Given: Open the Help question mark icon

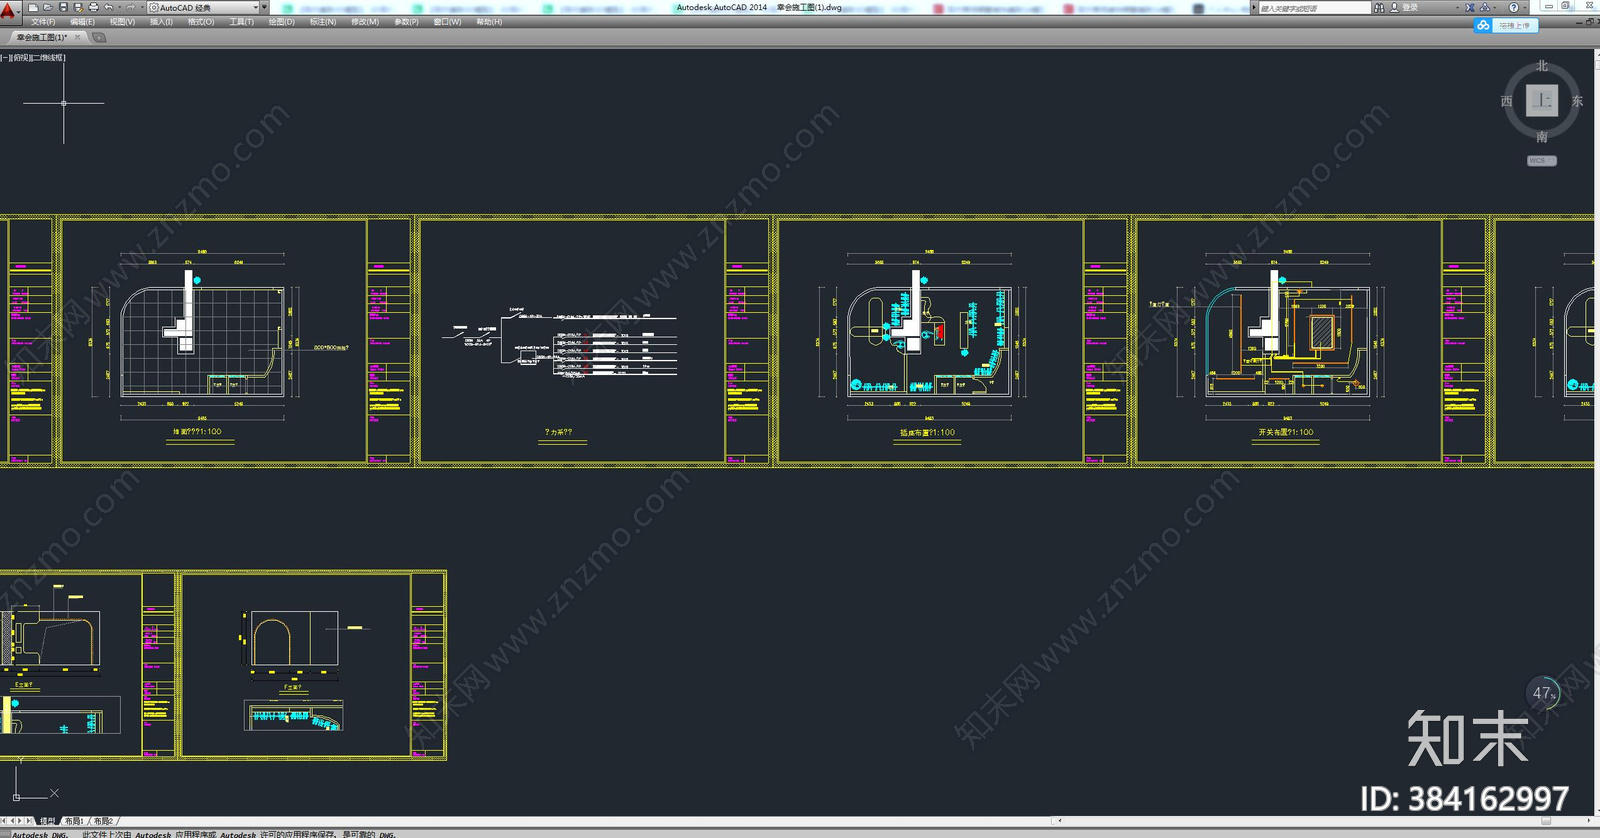Looking at the screenshot, I should 1513,7.
